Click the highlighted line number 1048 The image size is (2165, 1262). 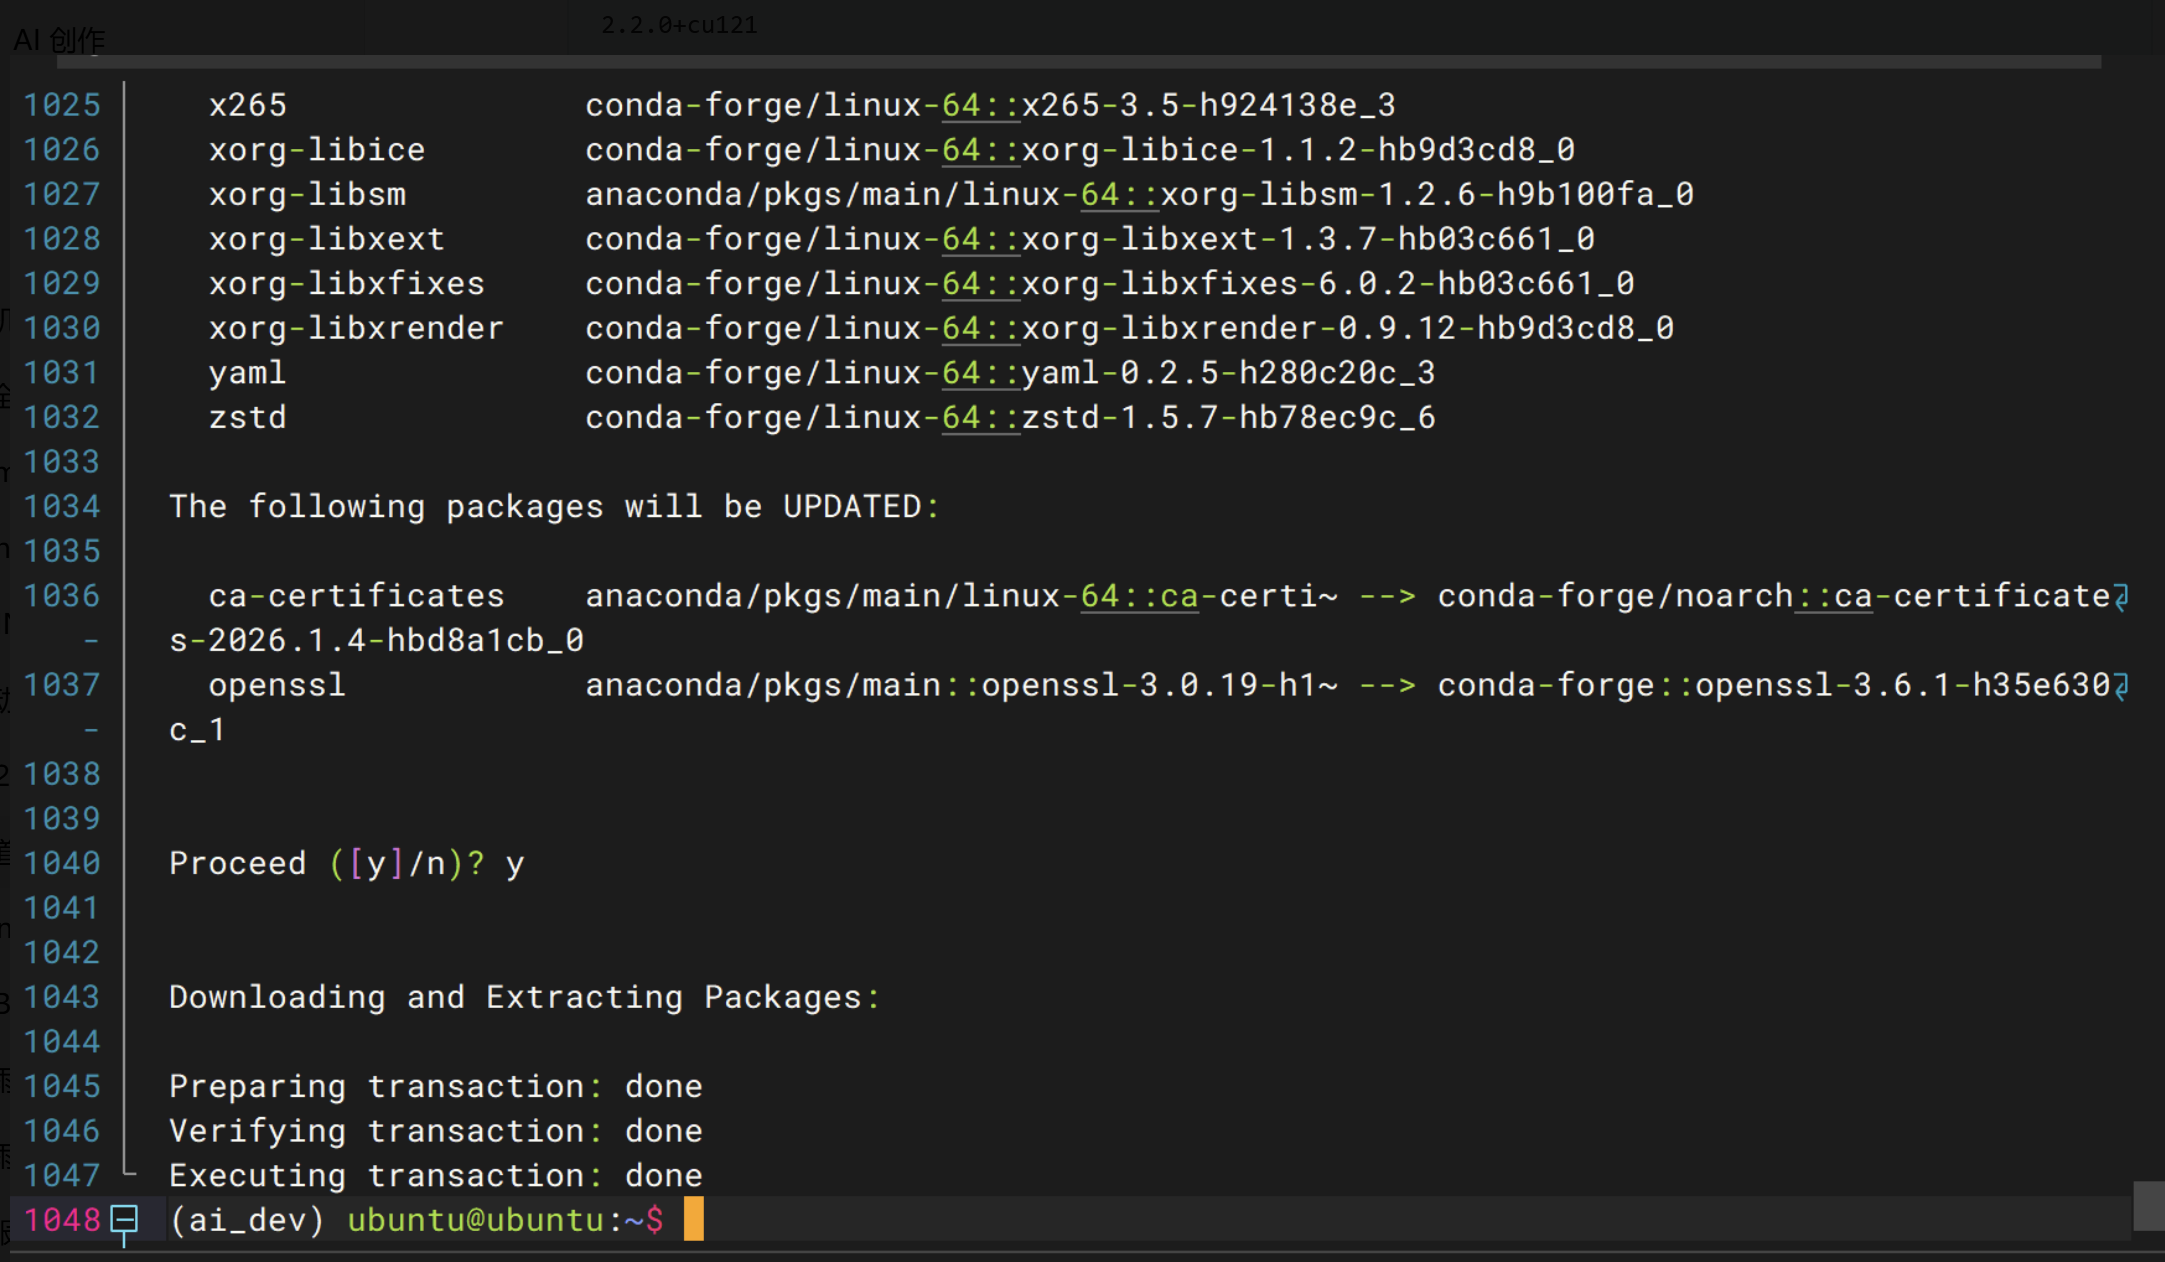pyautogui.click(x=62, y=1220)
